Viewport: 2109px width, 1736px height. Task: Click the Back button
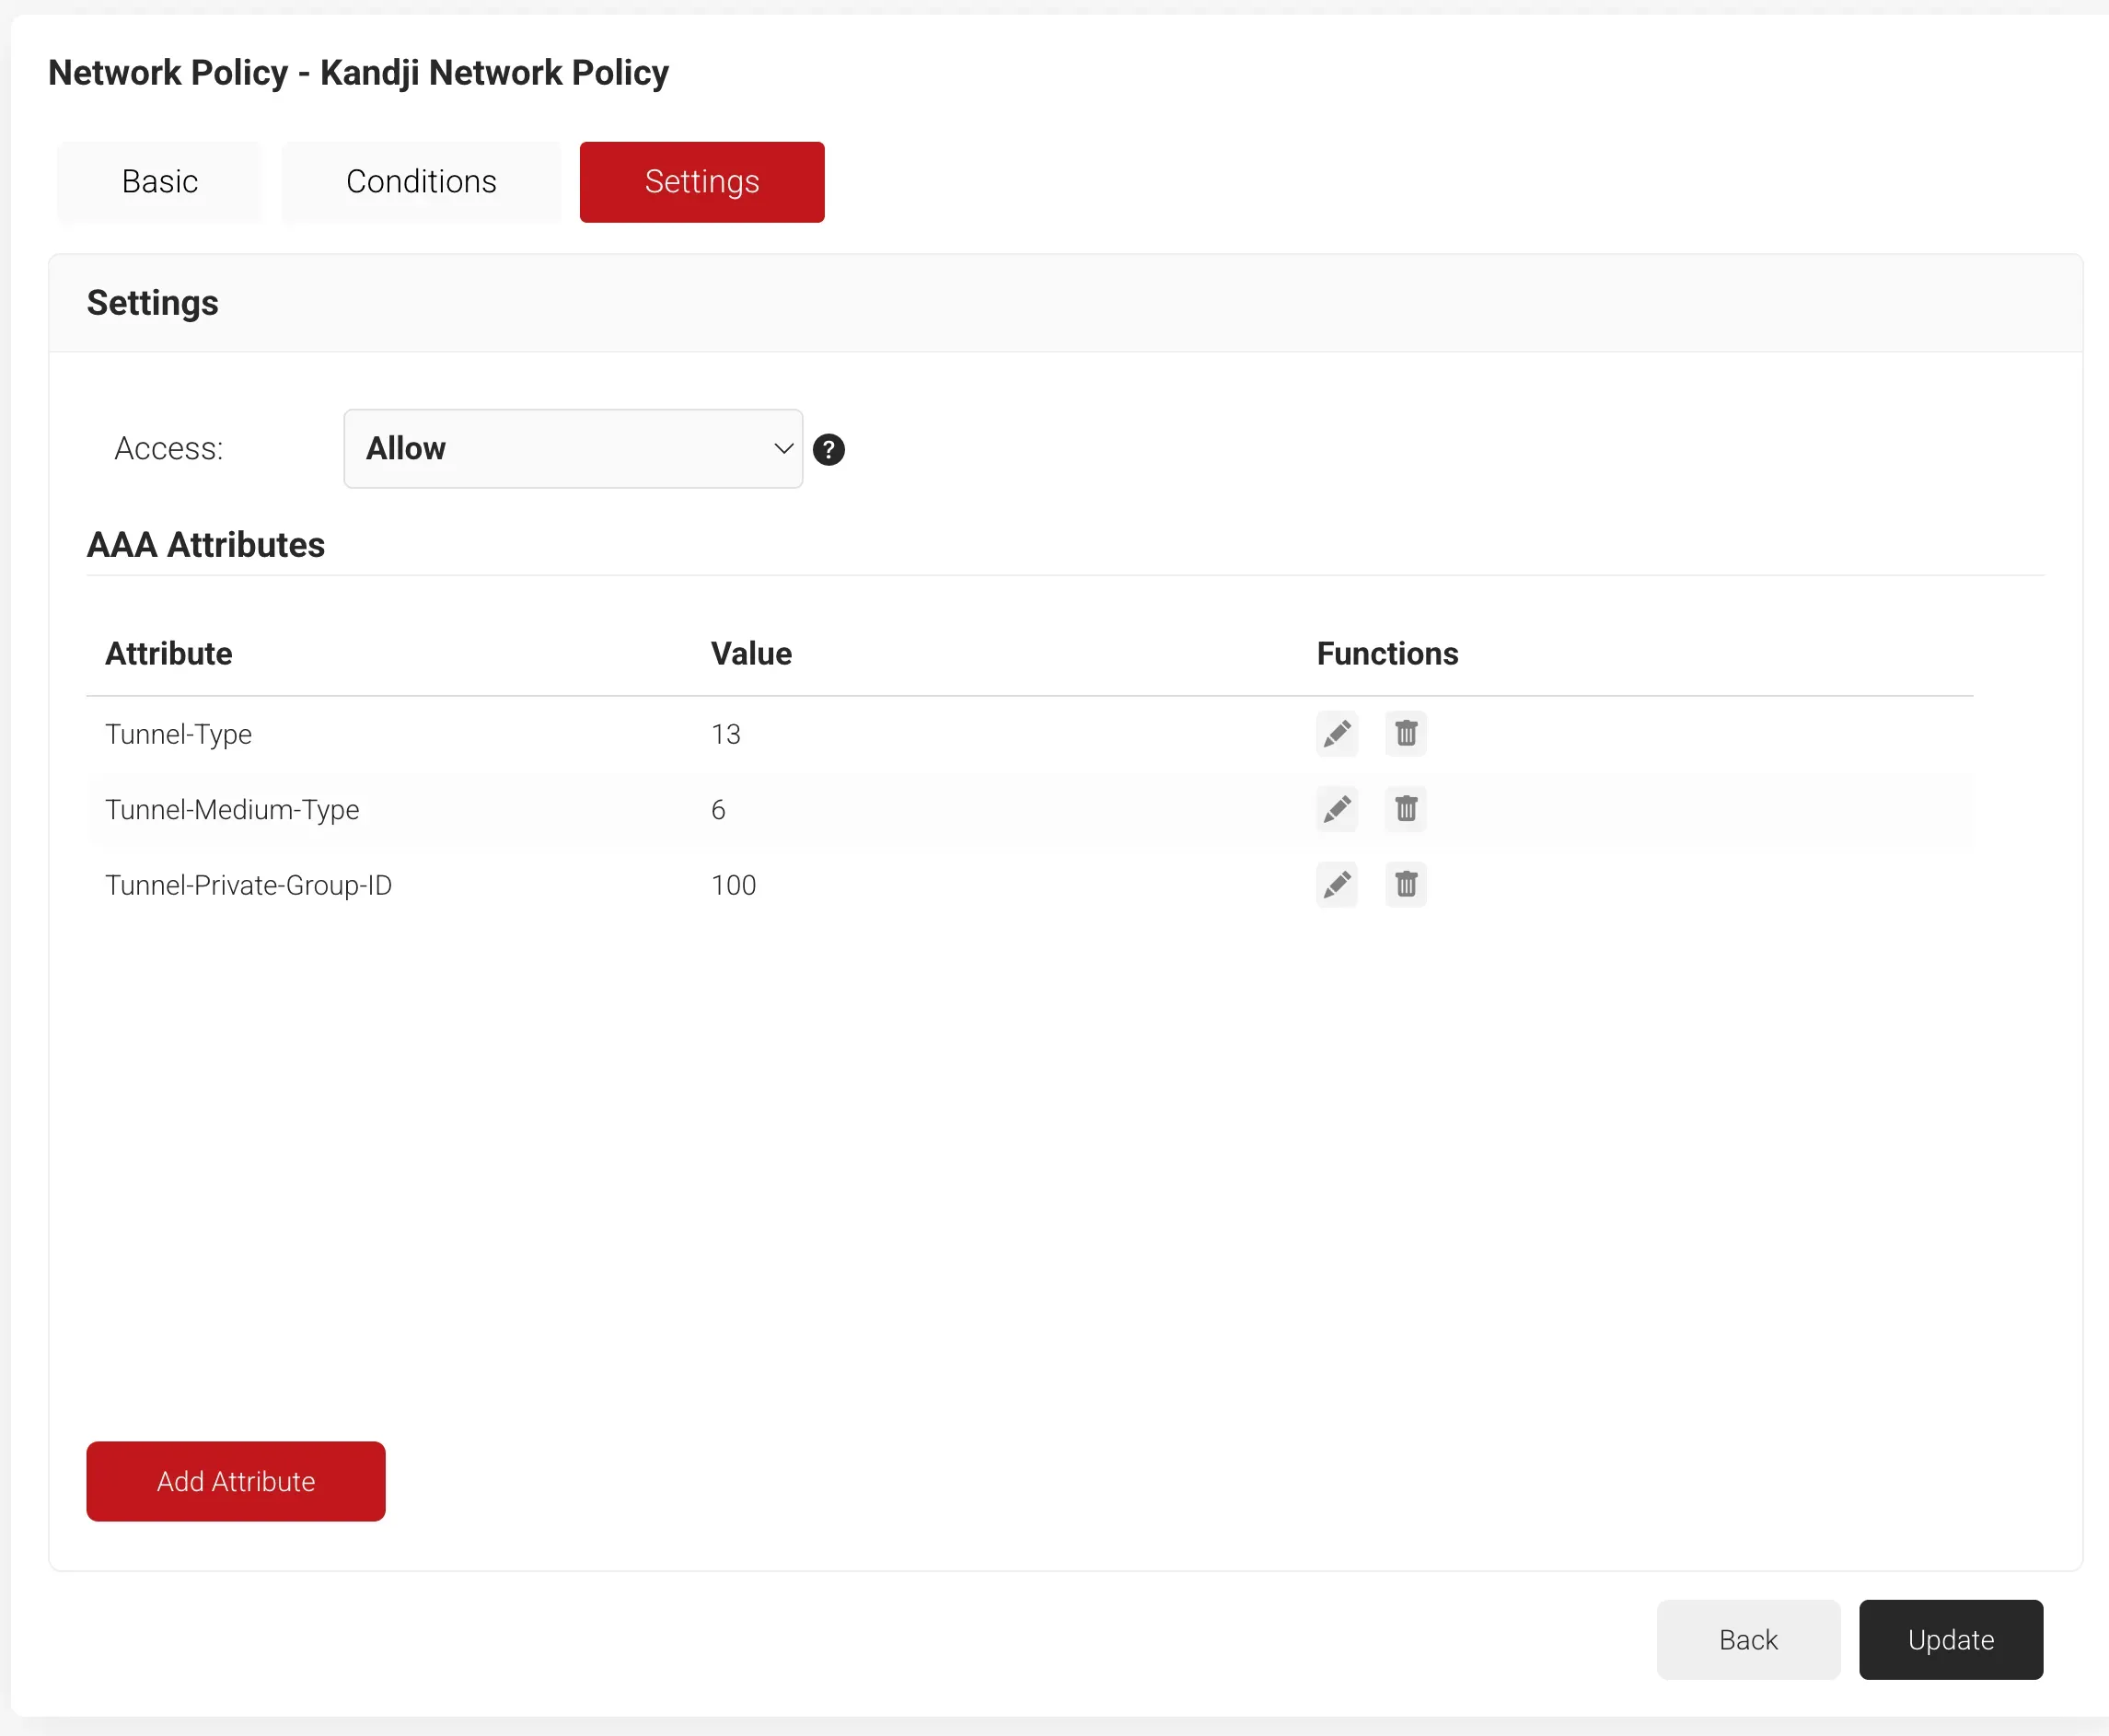[x=1747, y=1640]
